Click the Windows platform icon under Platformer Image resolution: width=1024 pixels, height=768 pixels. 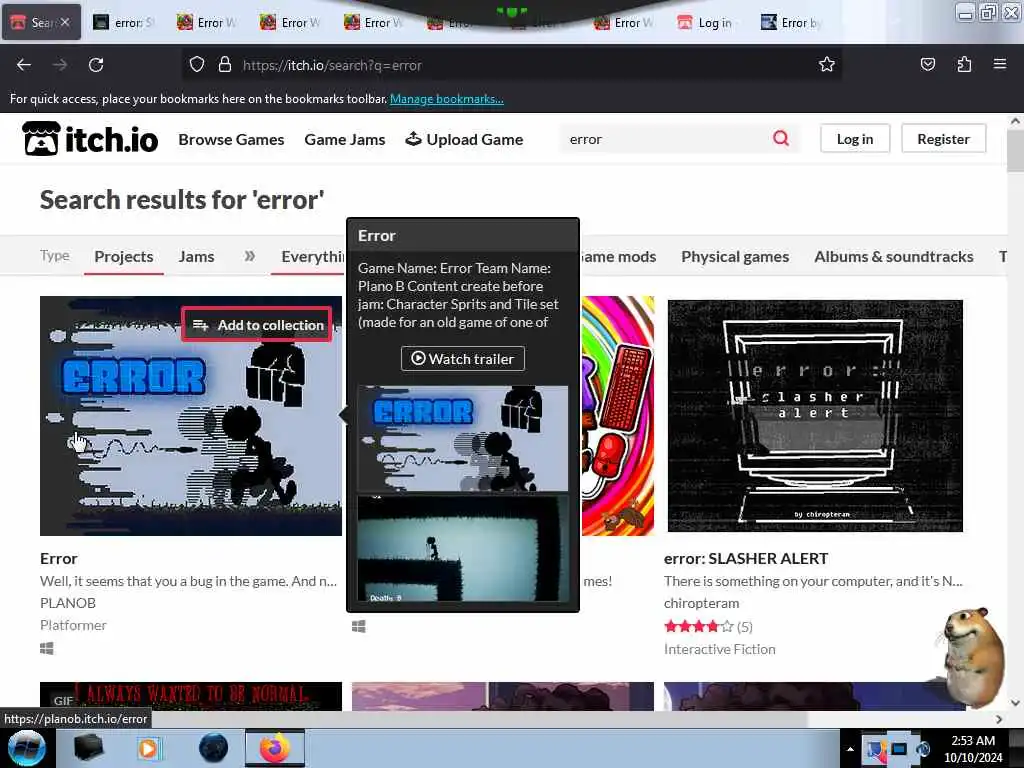(x=46, y=648)
